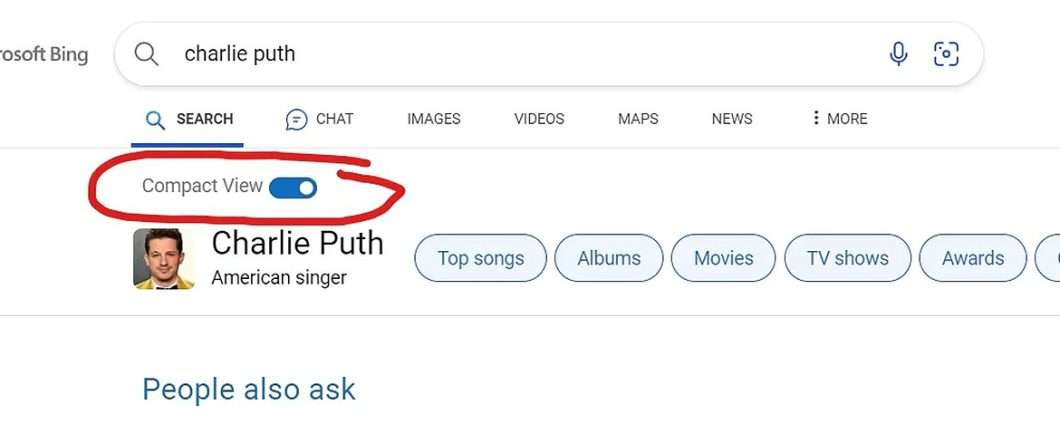This screenshot has height=424, width=1060.
Task: Select the Albums chip
Action: point(609,258)
